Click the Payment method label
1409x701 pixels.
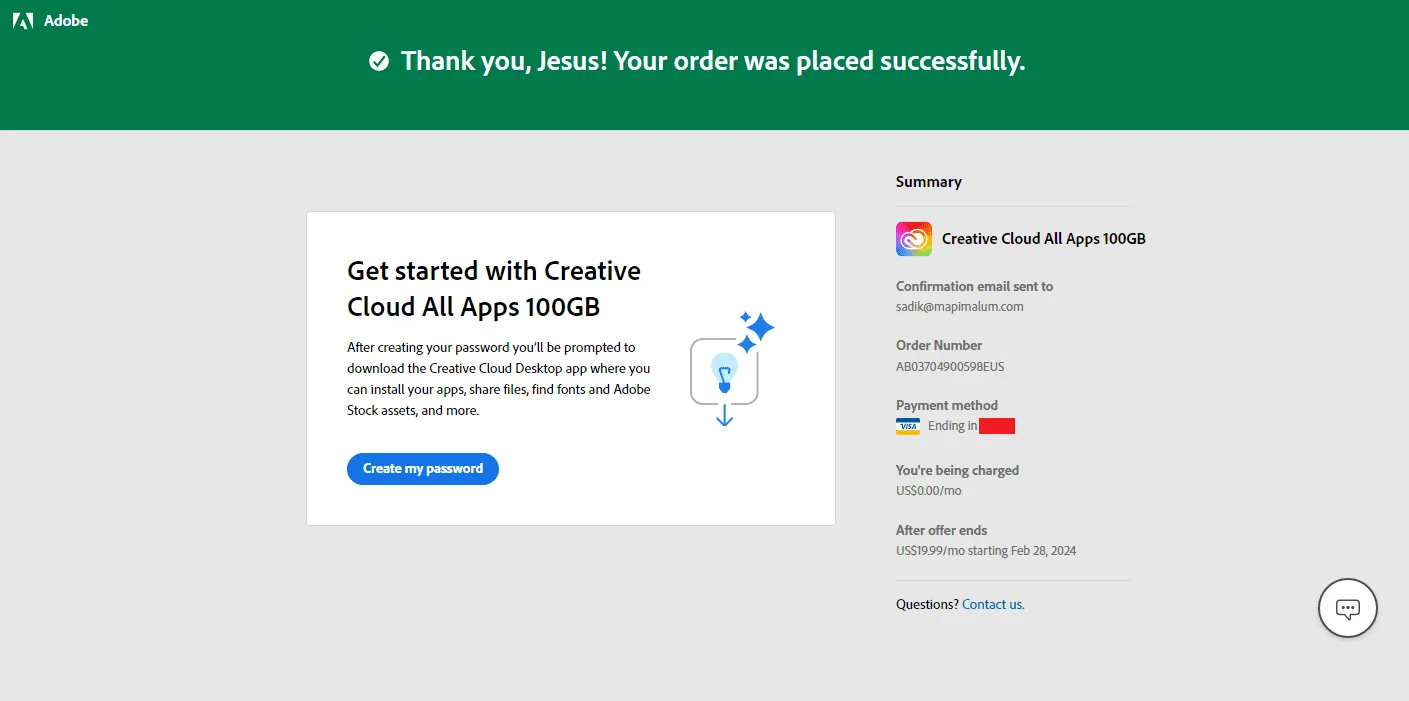[947, 405]
